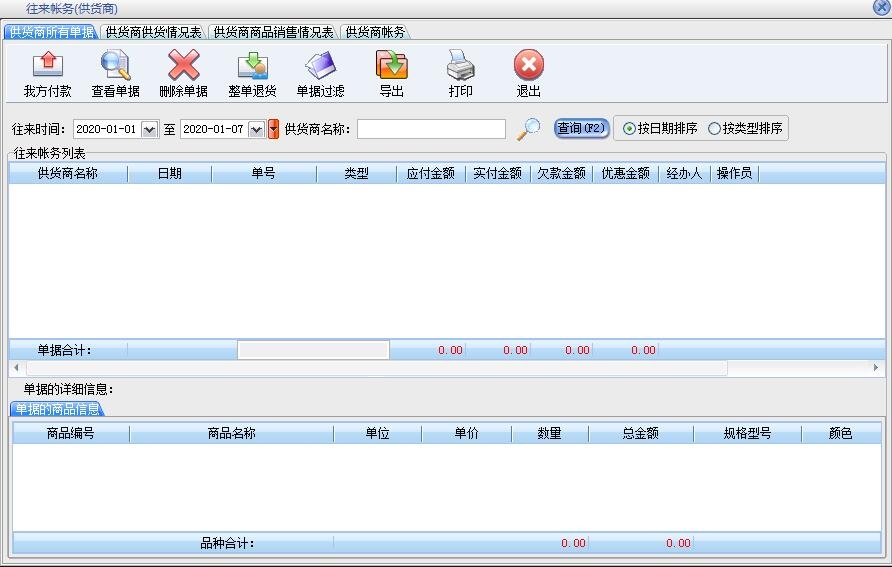
Task: Switch to 供货商所有单据 tab
Action: pos(51,32)
